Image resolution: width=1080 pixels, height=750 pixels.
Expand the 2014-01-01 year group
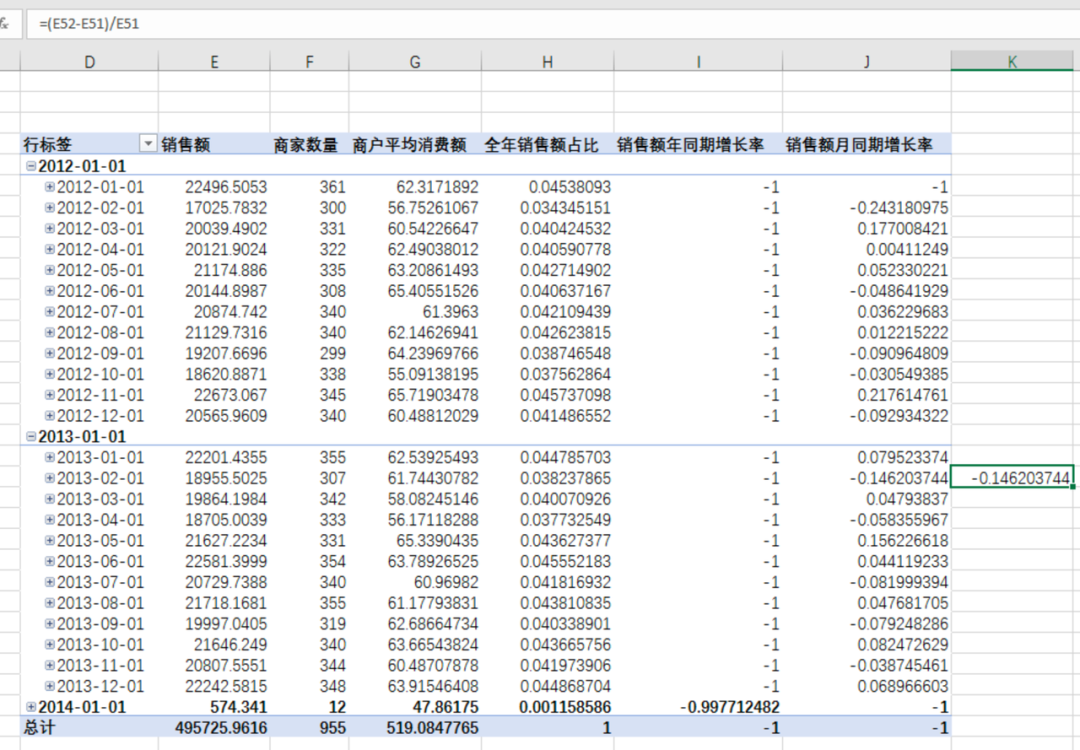[x=31, y=707]
